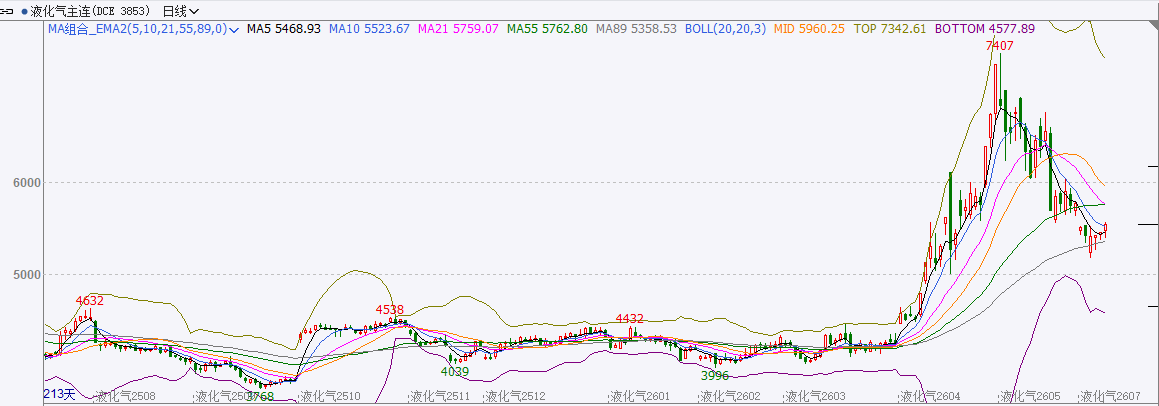Click the 213天 day count label
1159x406 pixels.
(59, 394)
